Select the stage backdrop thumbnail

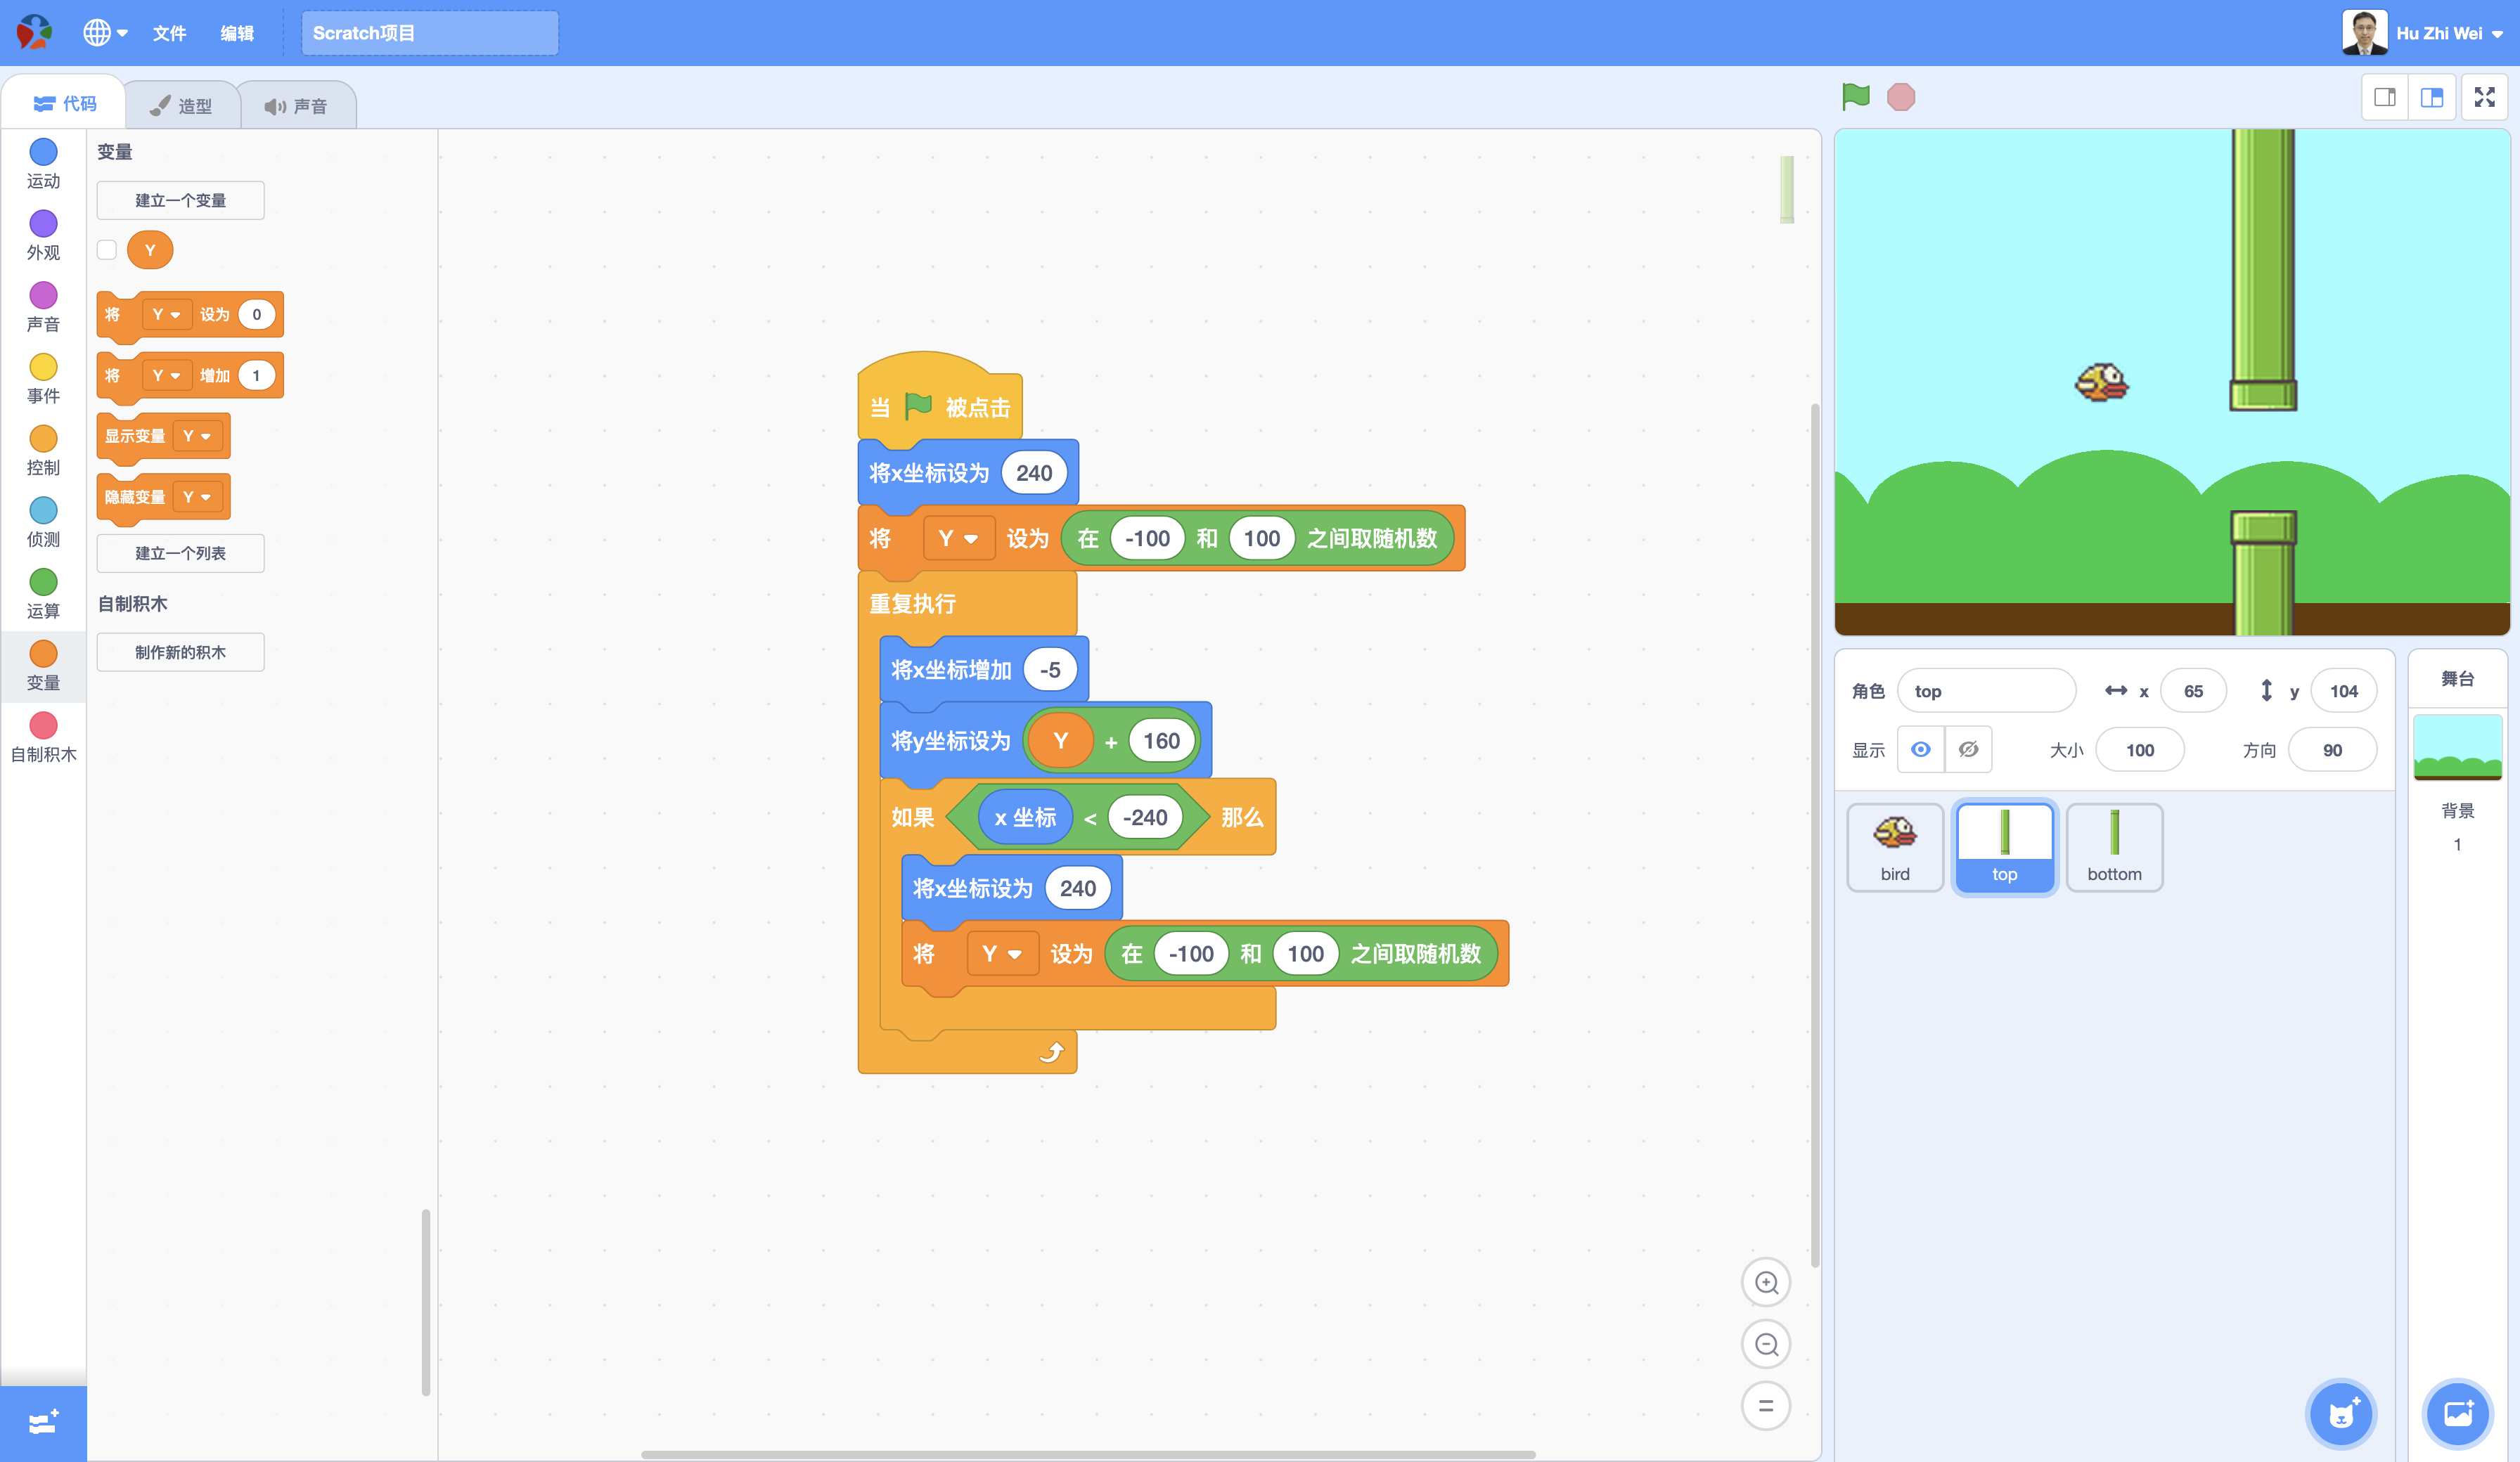(2458, 747)
